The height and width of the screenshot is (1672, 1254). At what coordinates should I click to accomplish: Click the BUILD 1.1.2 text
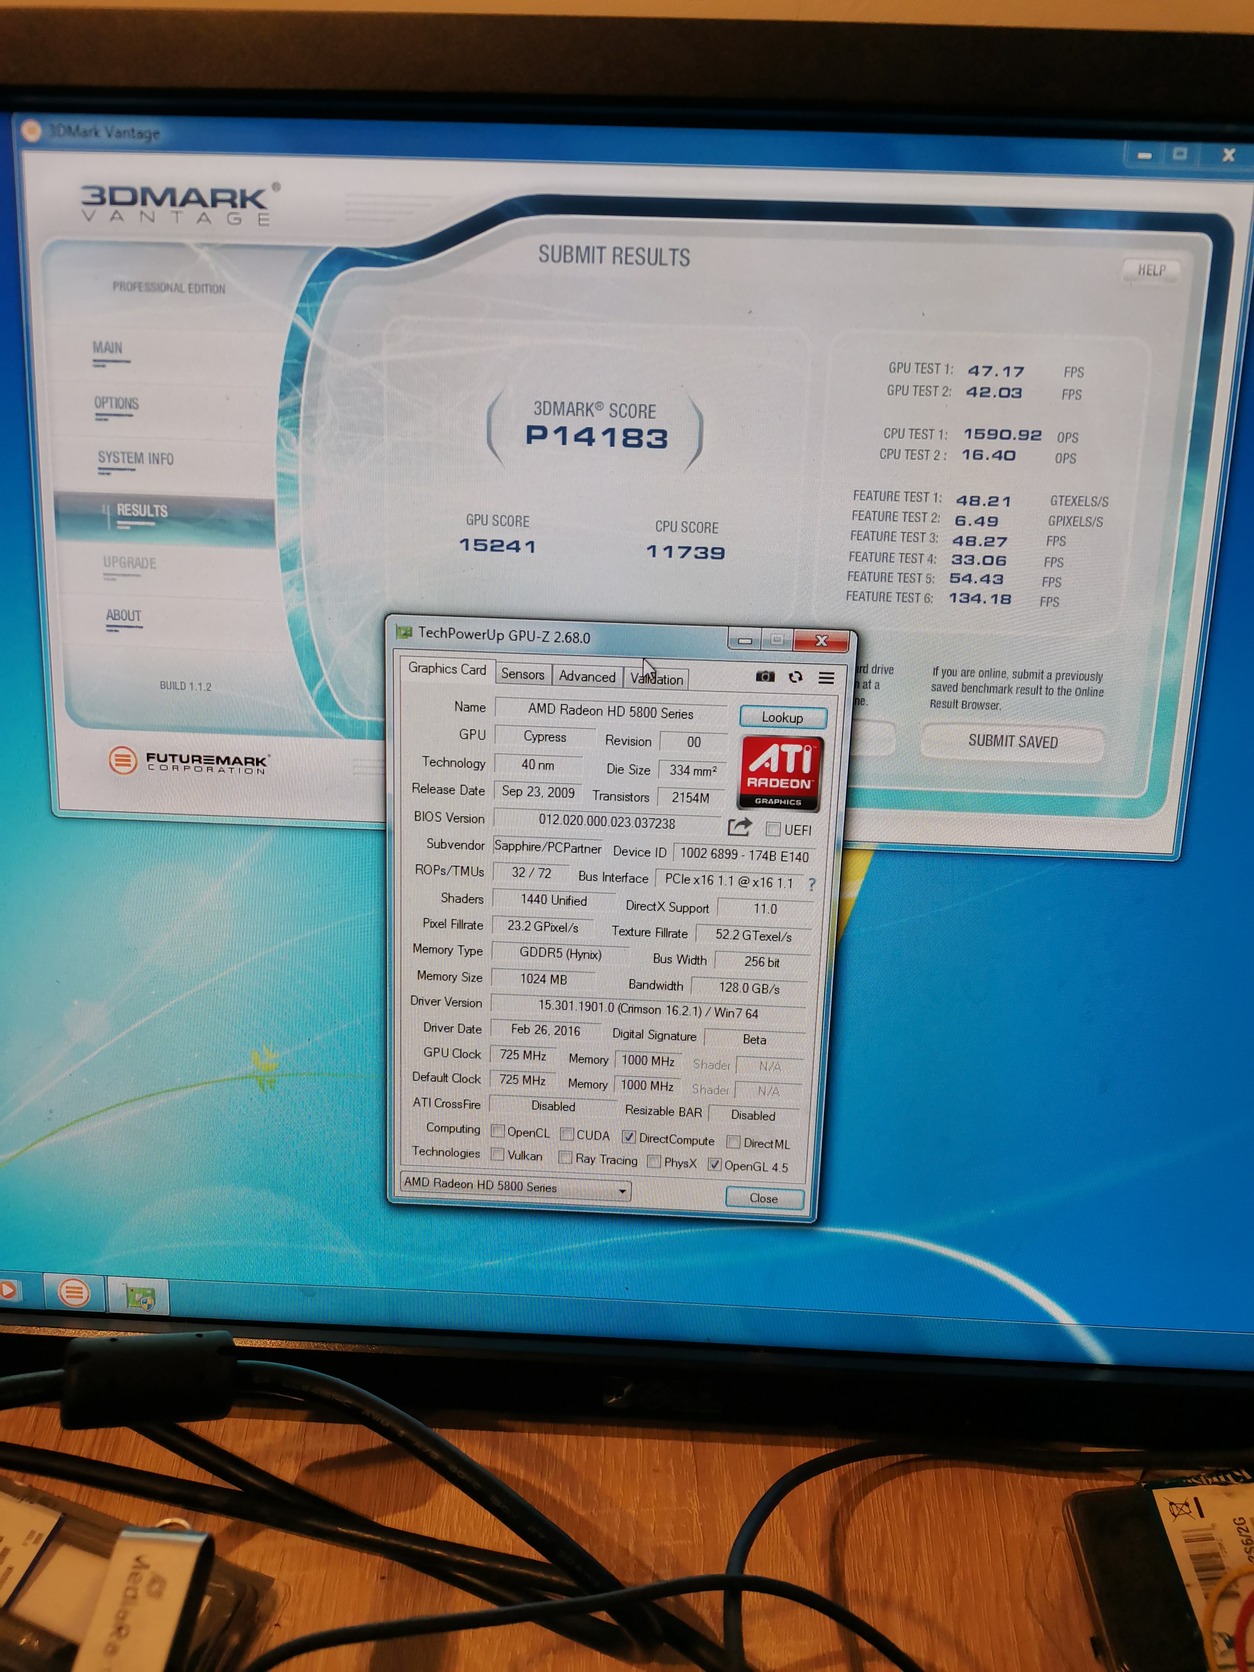tap(185, 686)
